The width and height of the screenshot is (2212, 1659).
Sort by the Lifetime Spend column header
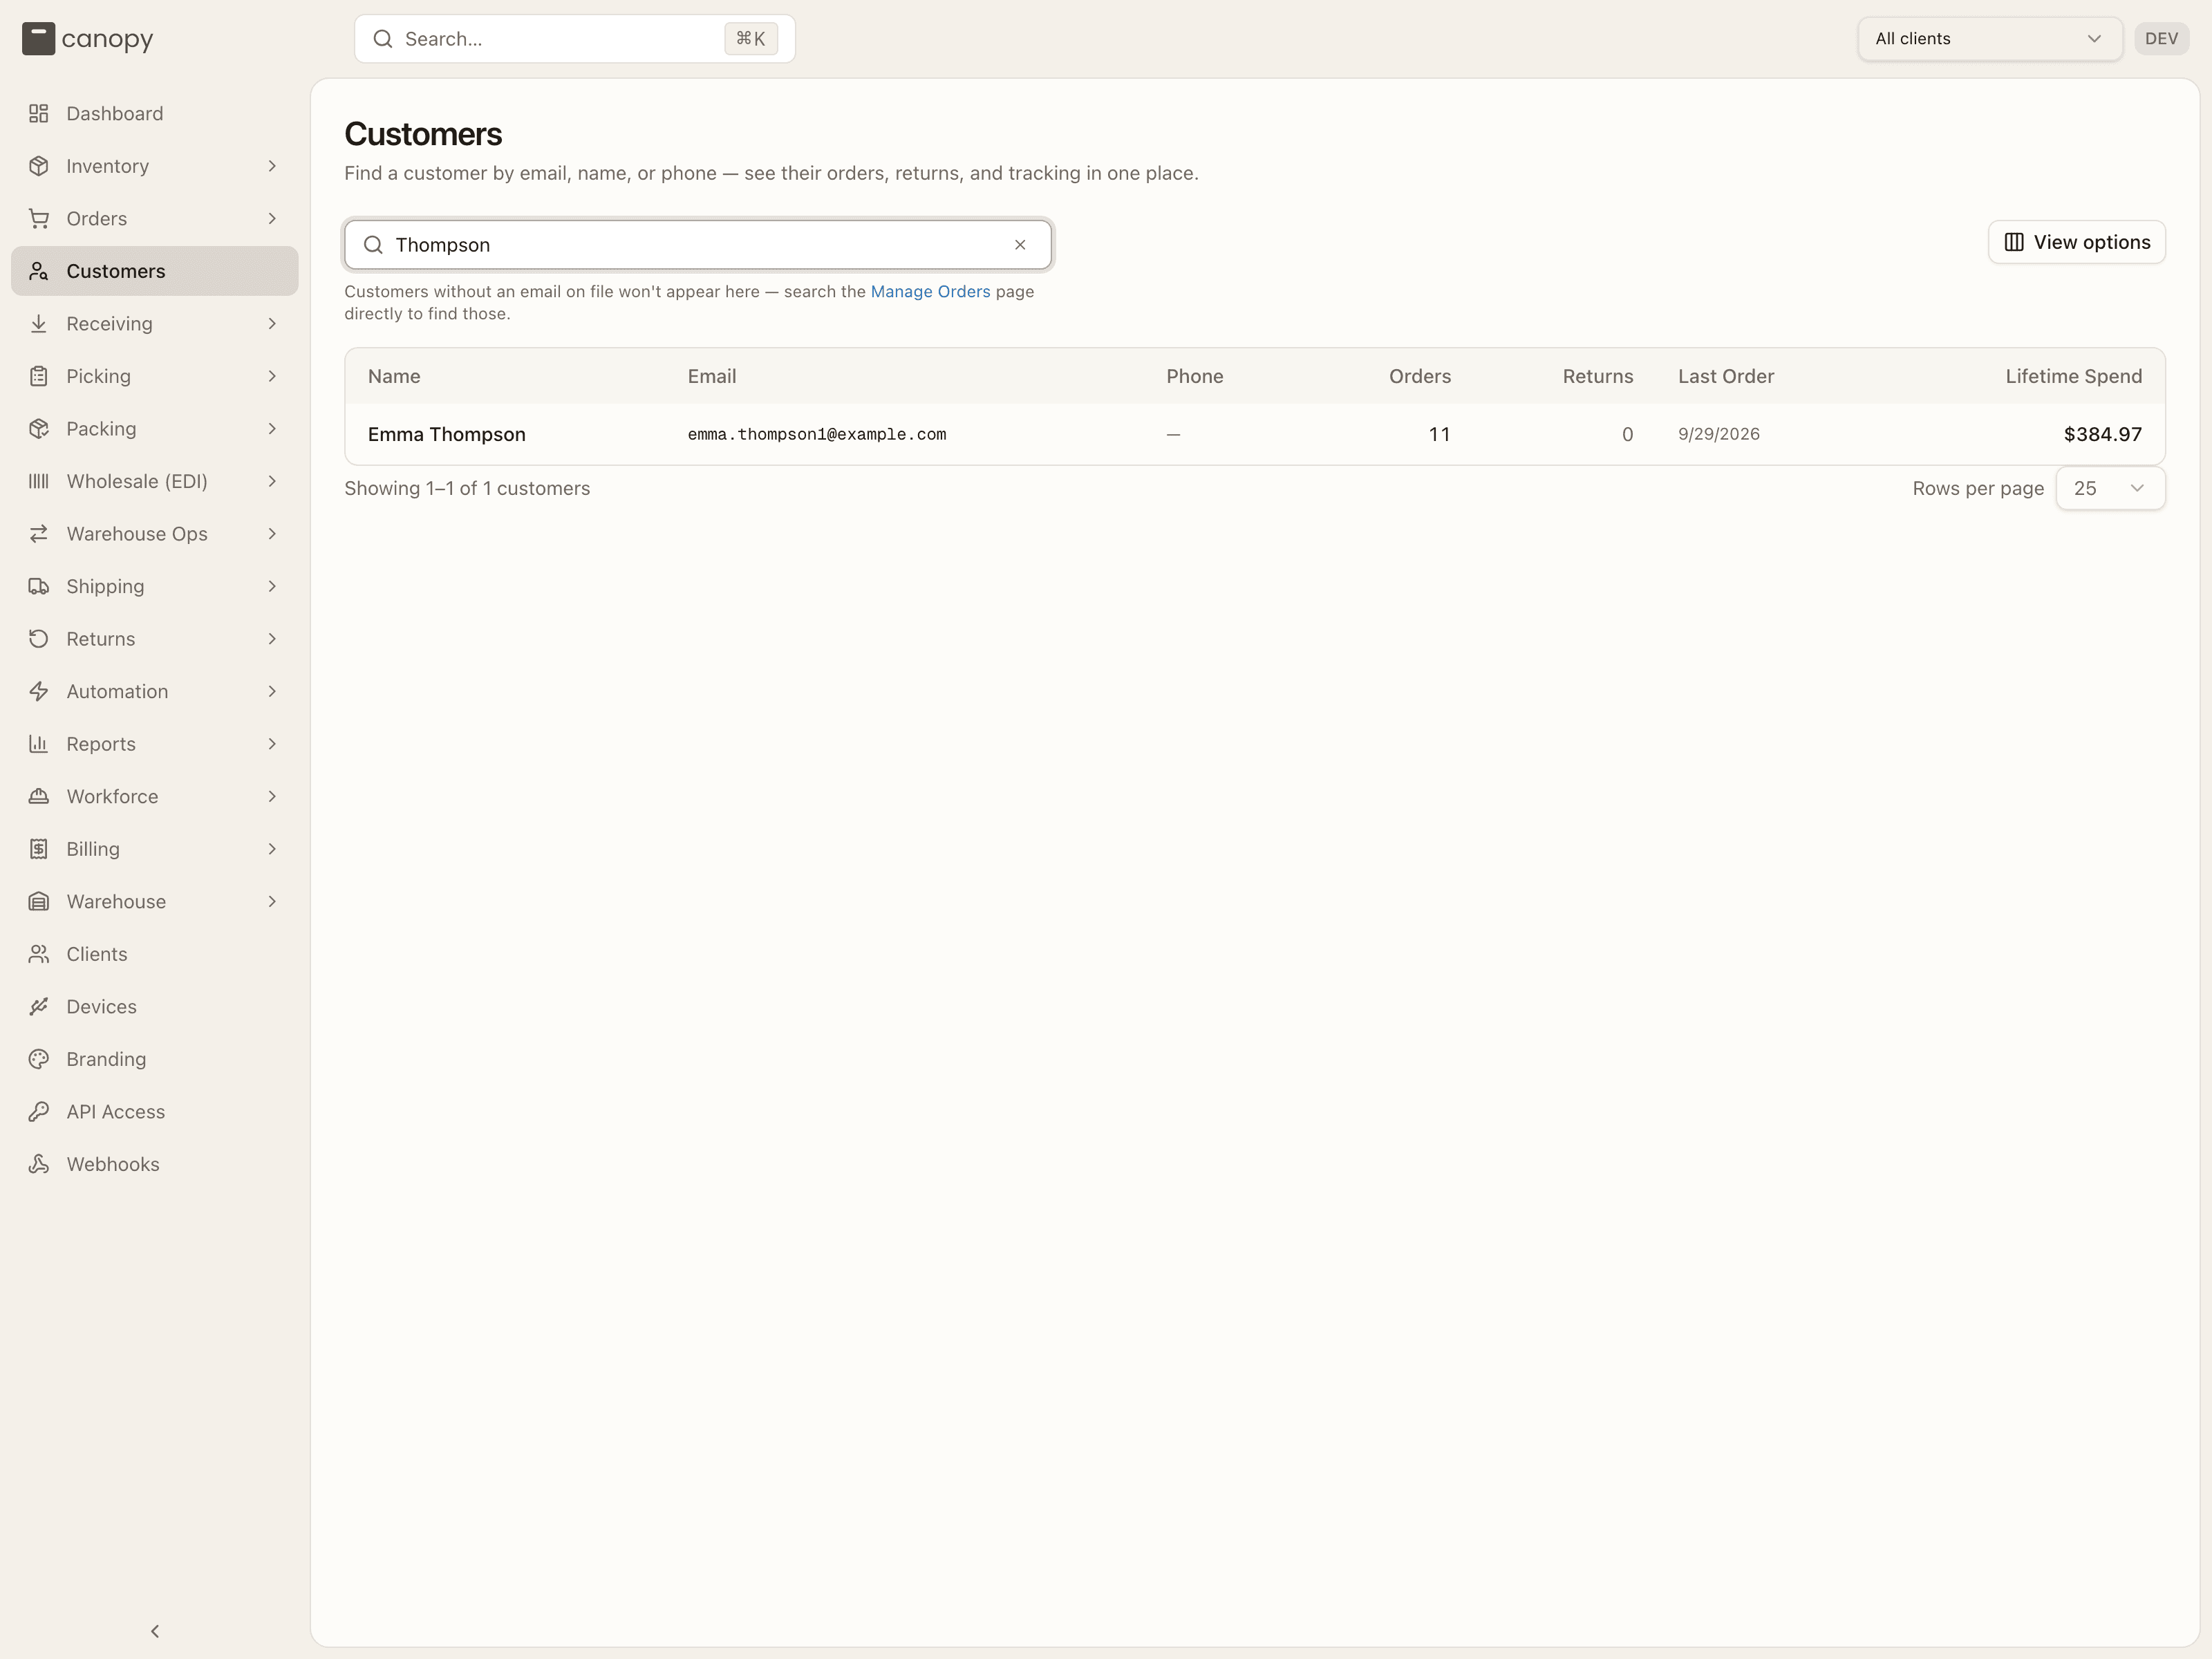(2073, 376)
